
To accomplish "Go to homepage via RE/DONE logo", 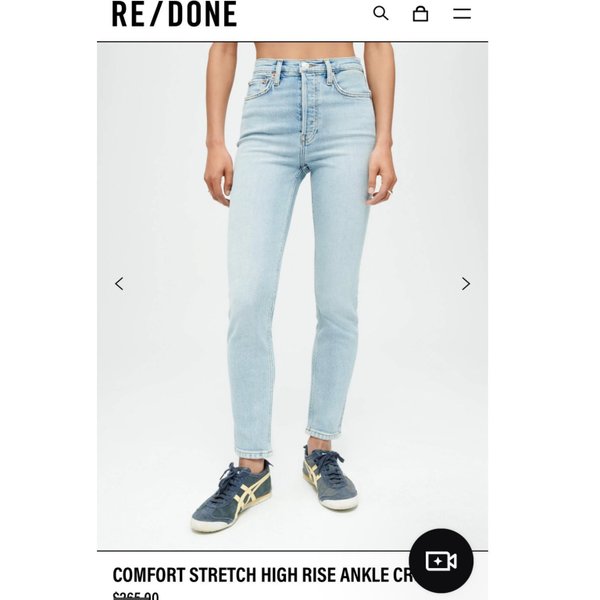I will coord(174,14).
